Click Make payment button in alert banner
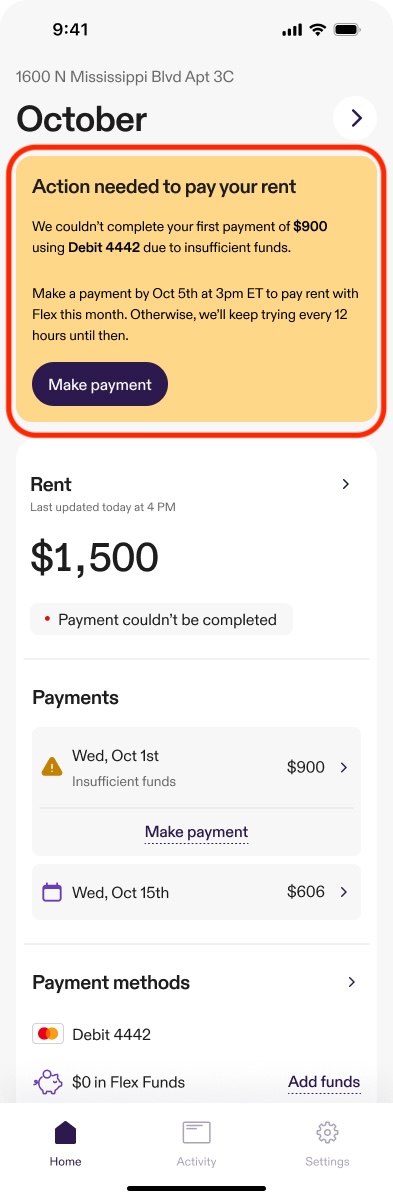393x1199 pixels. coord(100,384)
